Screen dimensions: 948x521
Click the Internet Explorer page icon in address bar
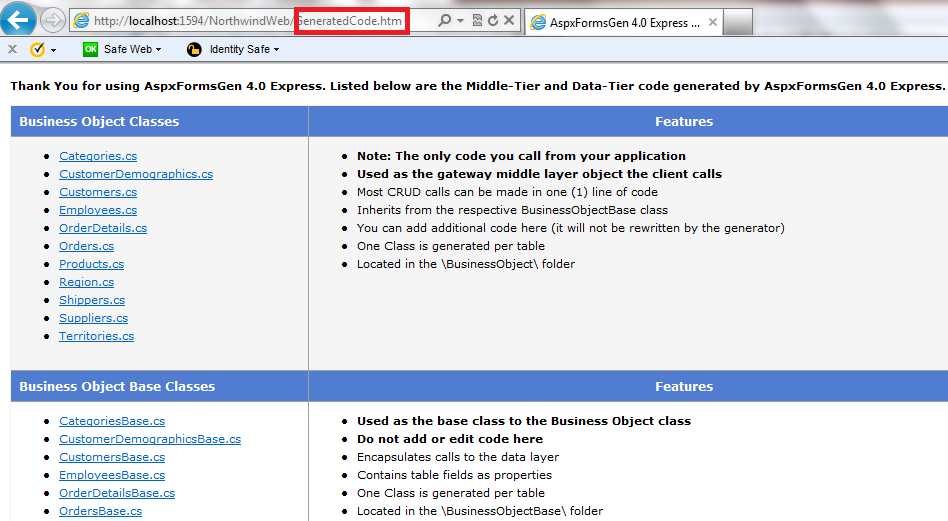click(81, 21)
